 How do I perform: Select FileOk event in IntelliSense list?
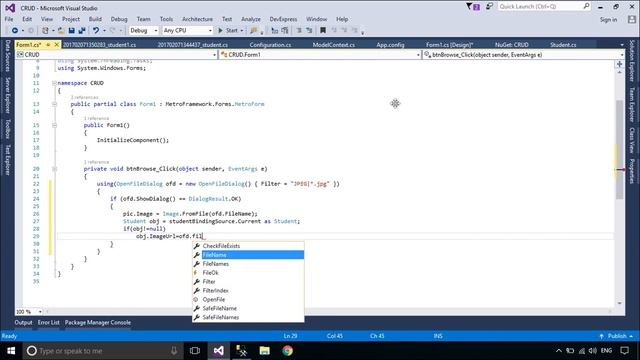click(x=248, y=273)
